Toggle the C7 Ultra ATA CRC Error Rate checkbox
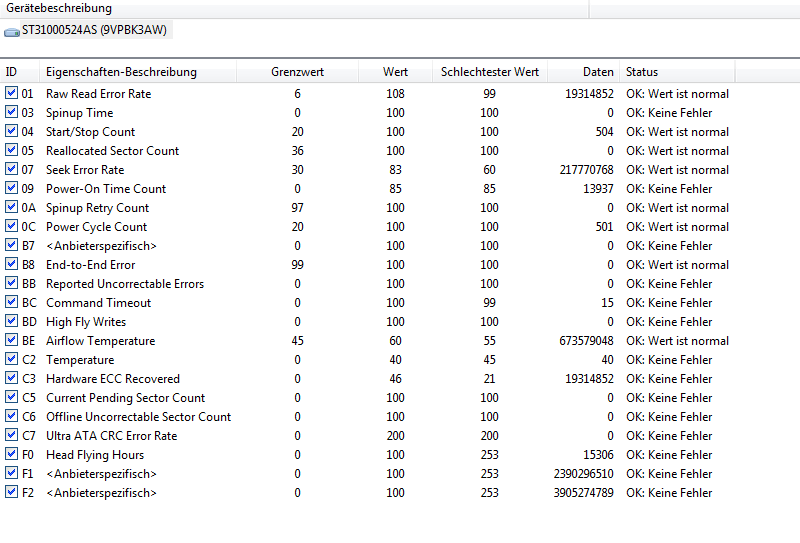Viewport: 800px width, 543px height. [11, 435]
